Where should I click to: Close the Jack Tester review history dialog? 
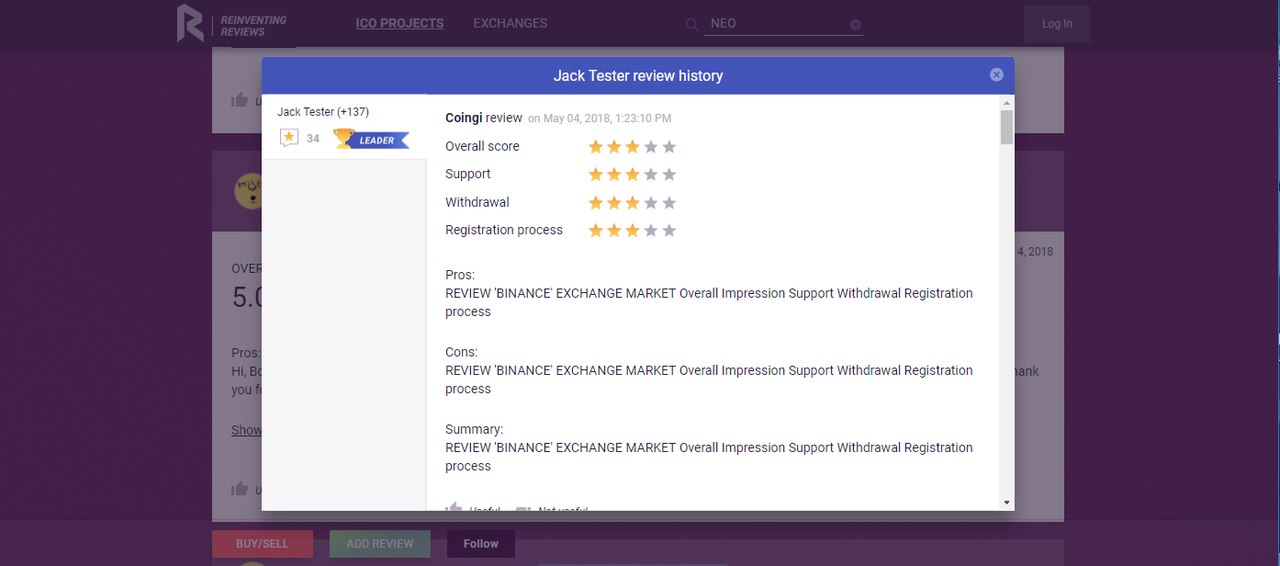pos(996,75)
